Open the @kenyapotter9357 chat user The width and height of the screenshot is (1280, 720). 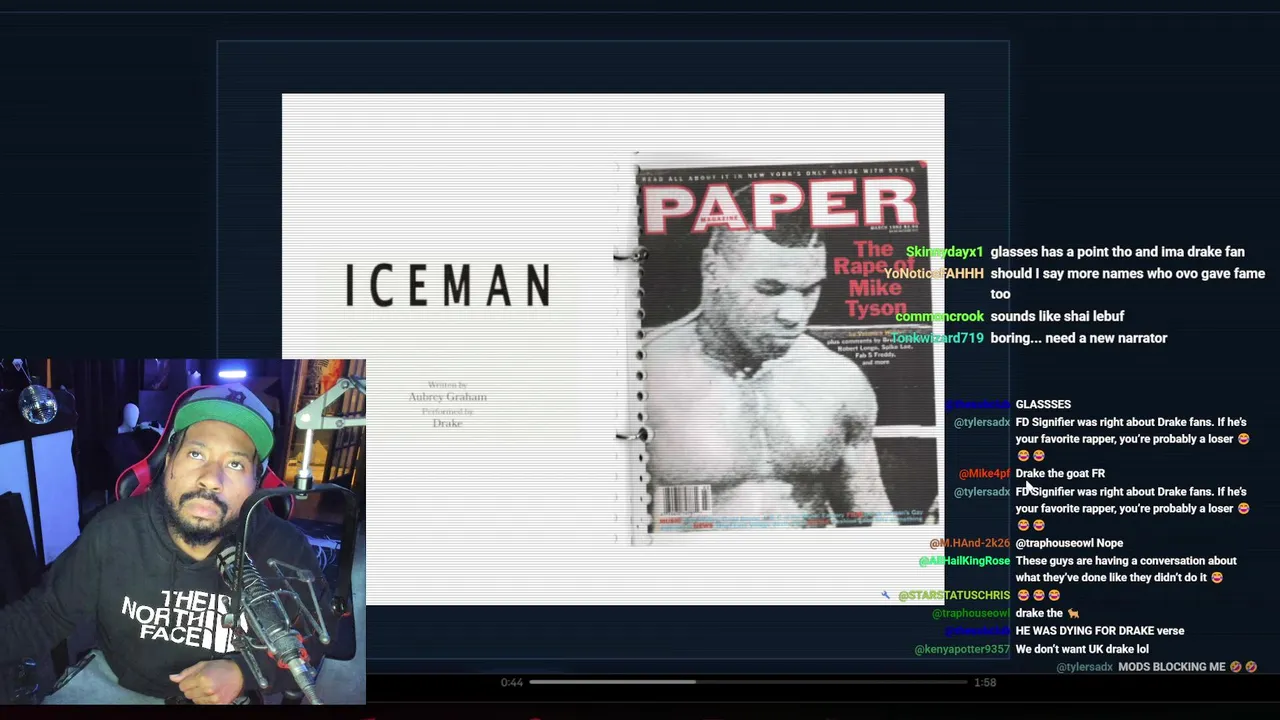(x=962, y=649)
